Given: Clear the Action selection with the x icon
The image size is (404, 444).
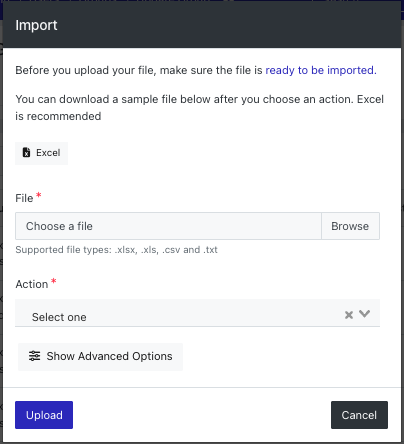Looking at the screenshot, I should (349, 315).
